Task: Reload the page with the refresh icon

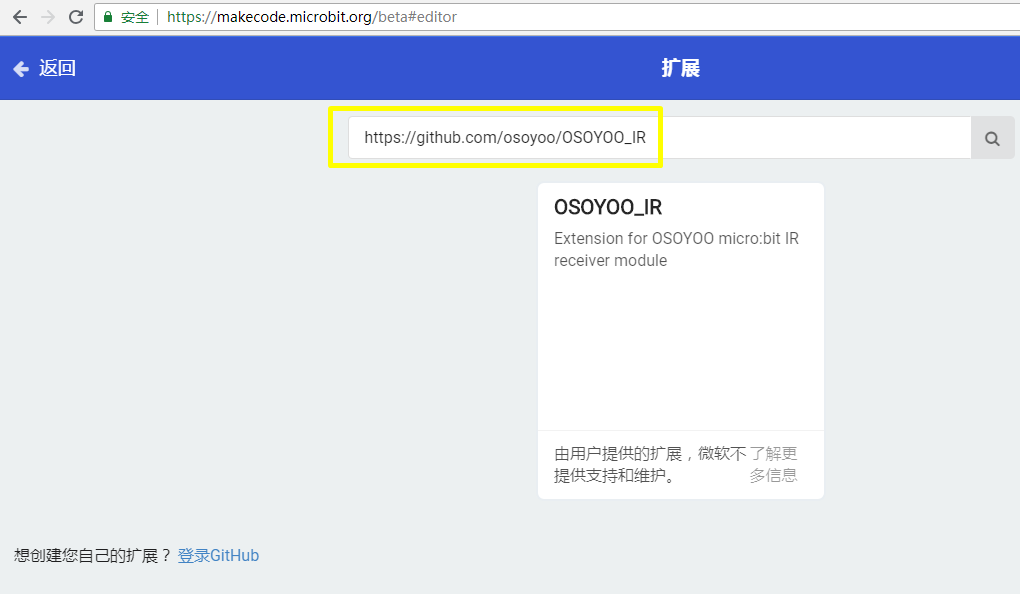Action: tap(76, 17)
